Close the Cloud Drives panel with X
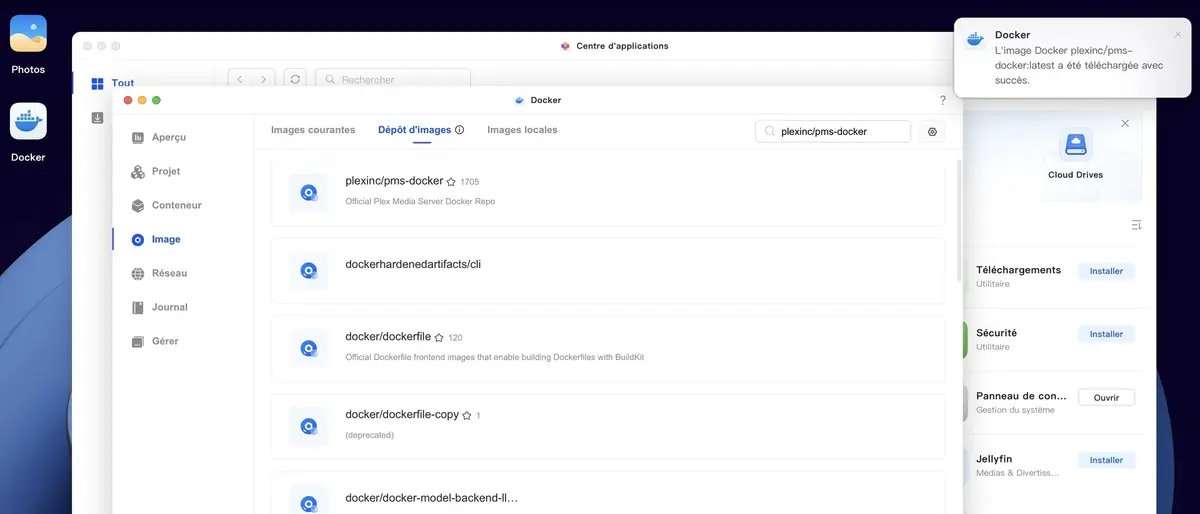Viewport: 1200px width, 514px height. tap(1125, 123)
